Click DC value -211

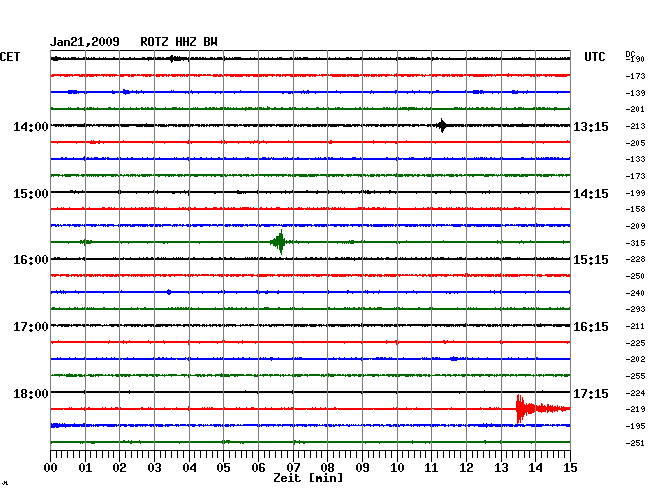635,326
